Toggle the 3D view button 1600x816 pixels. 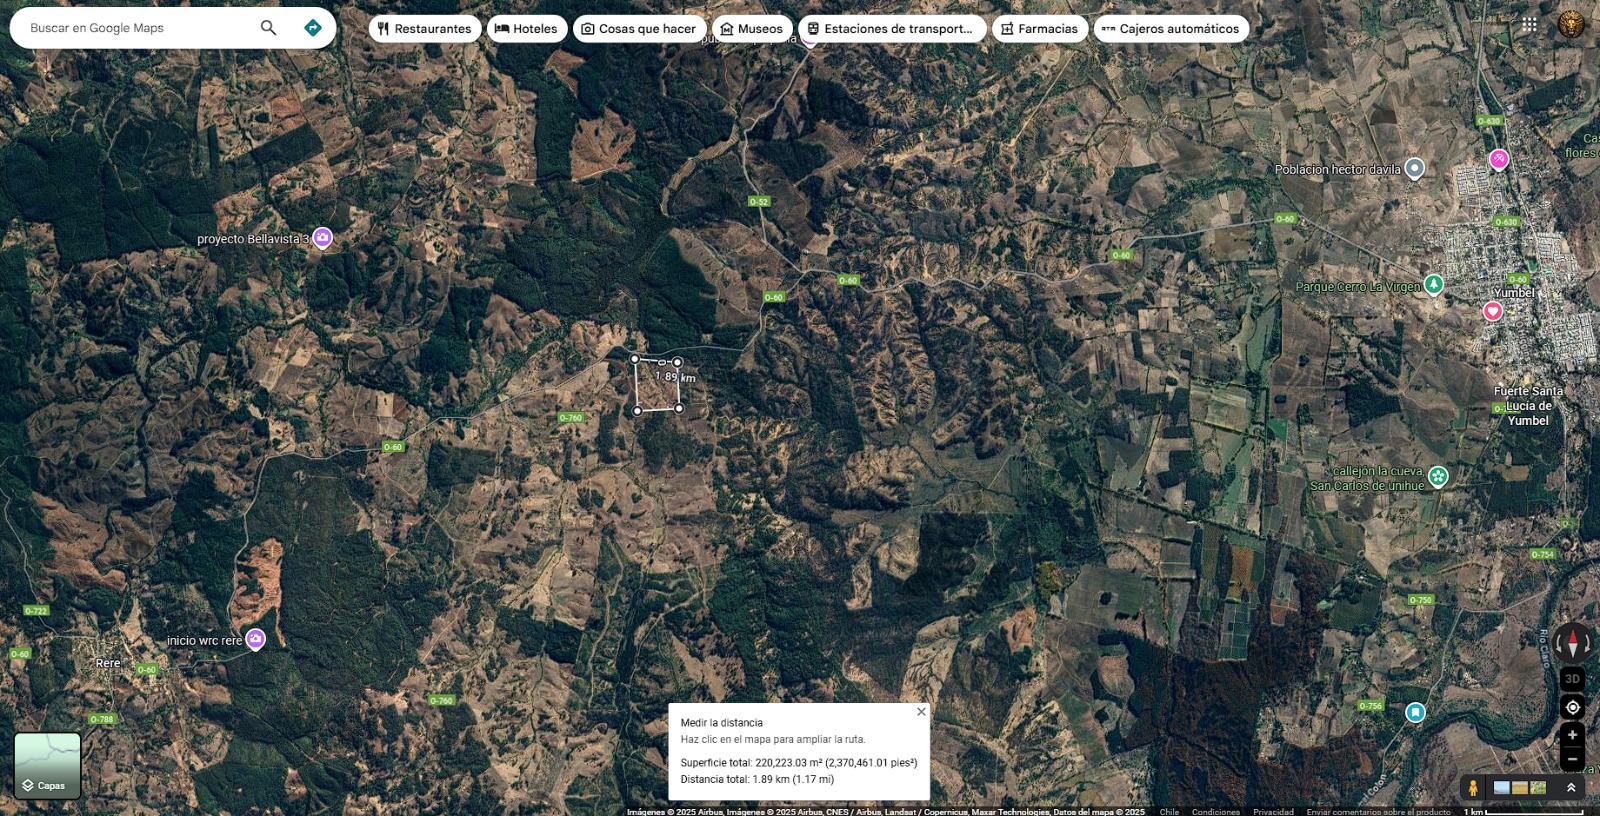(1572, 679)
